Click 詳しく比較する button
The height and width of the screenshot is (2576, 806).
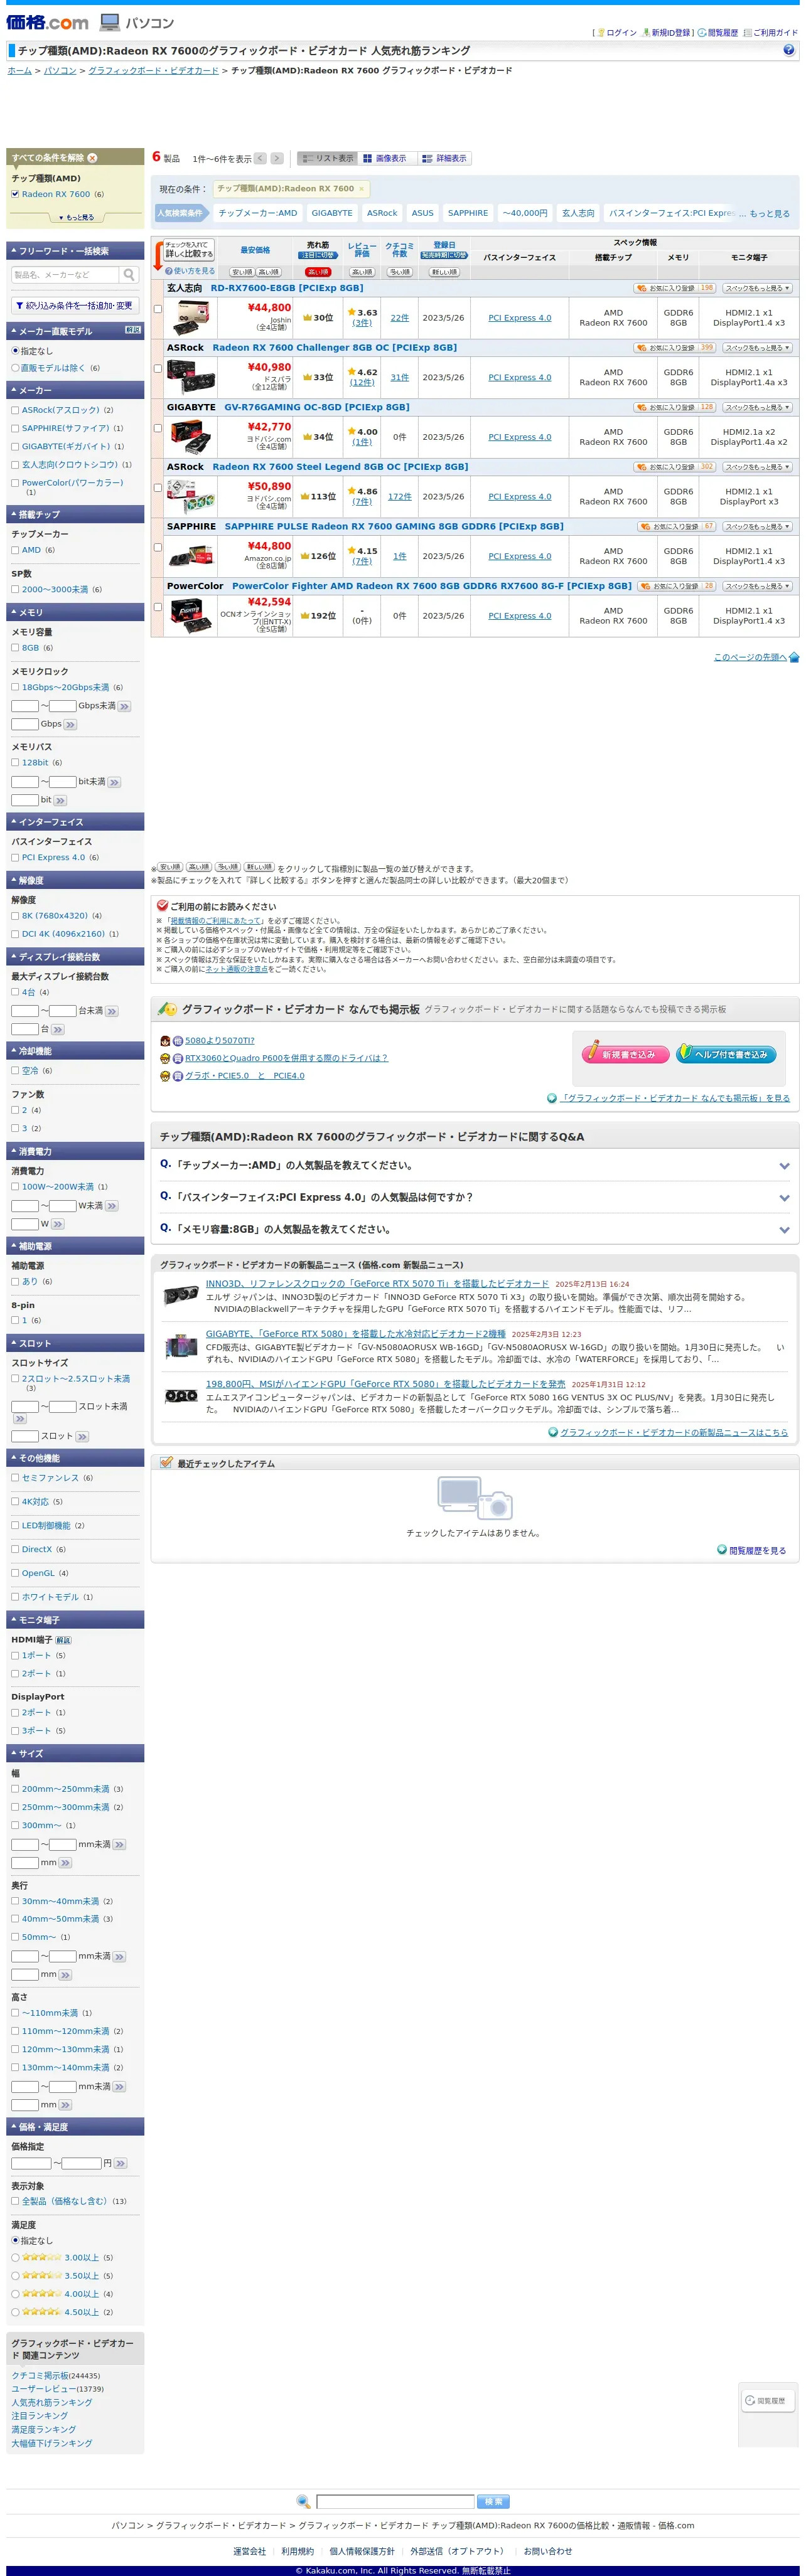pyautogui.click(x=189, y=249)
